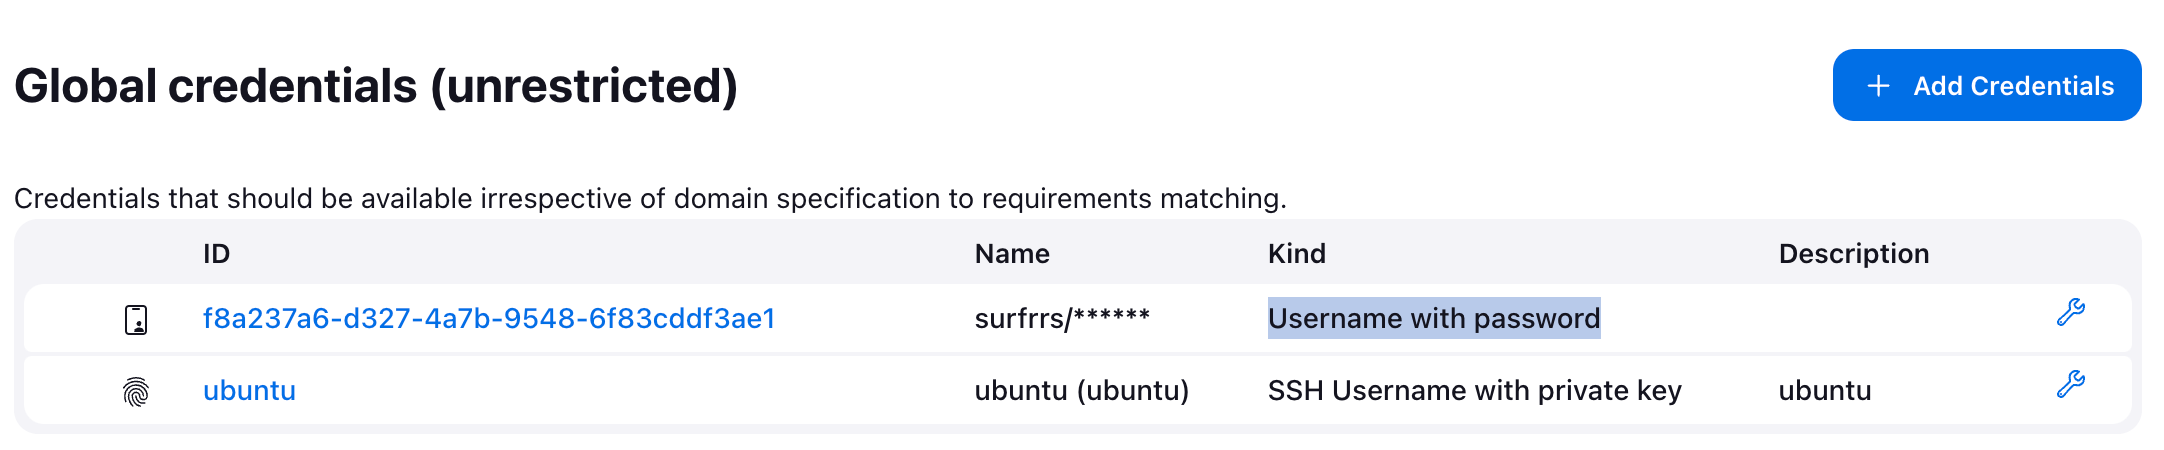Click the Kind column header
Screen dimensions: 2164x450
(1296, 254)
